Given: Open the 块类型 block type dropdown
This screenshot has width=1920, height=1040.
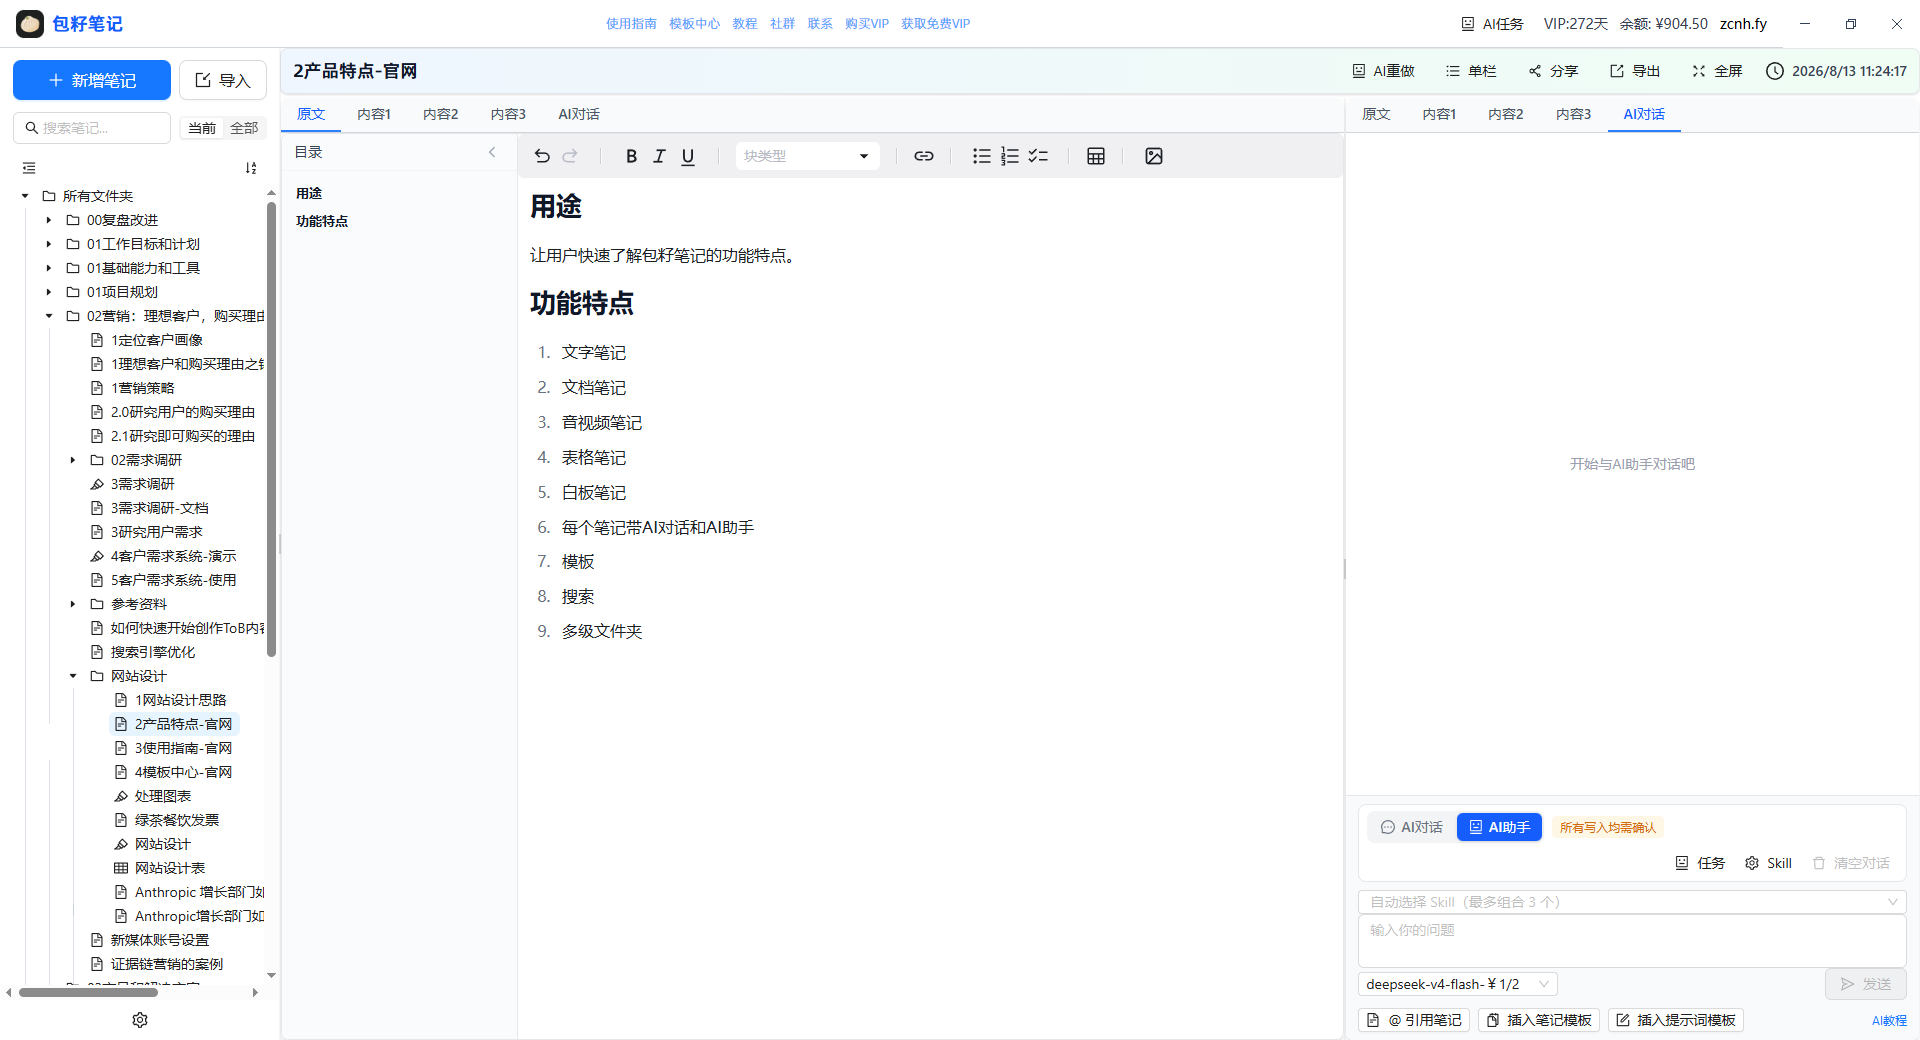Looking at the screenshot, I should (x=807, y=156).
